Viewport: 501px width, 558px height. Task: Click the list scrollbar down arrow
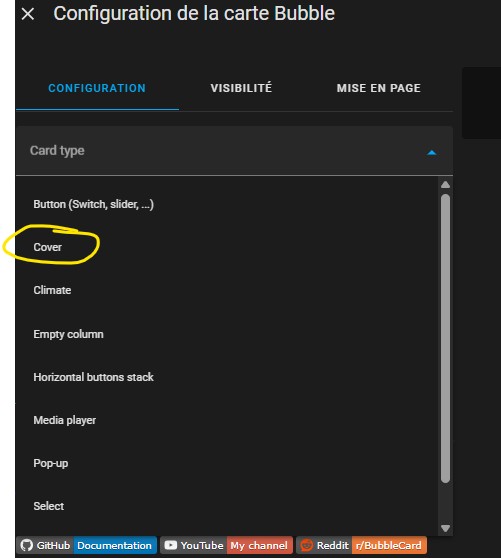pyautogui.click(x=445, y=528)
